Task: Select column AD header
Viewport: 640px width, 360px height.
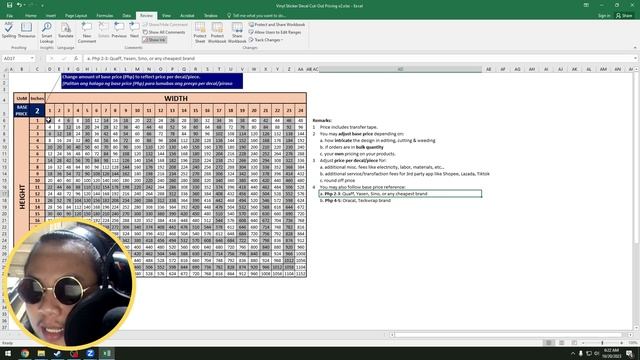Action: 400,69
